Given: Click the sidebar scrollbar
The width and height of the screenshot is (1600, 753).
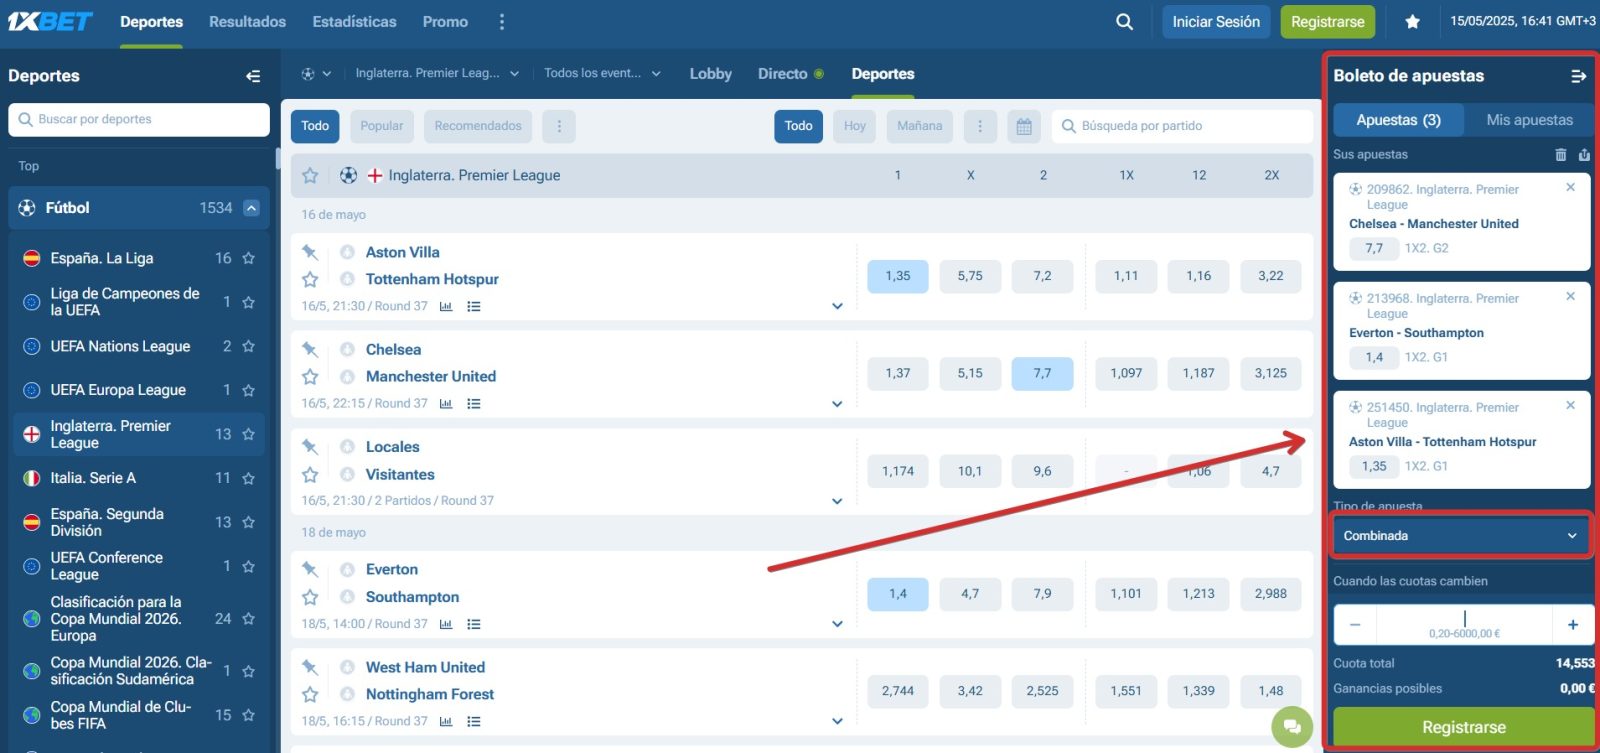Looking at the screenshot, I should pos(277,158).
